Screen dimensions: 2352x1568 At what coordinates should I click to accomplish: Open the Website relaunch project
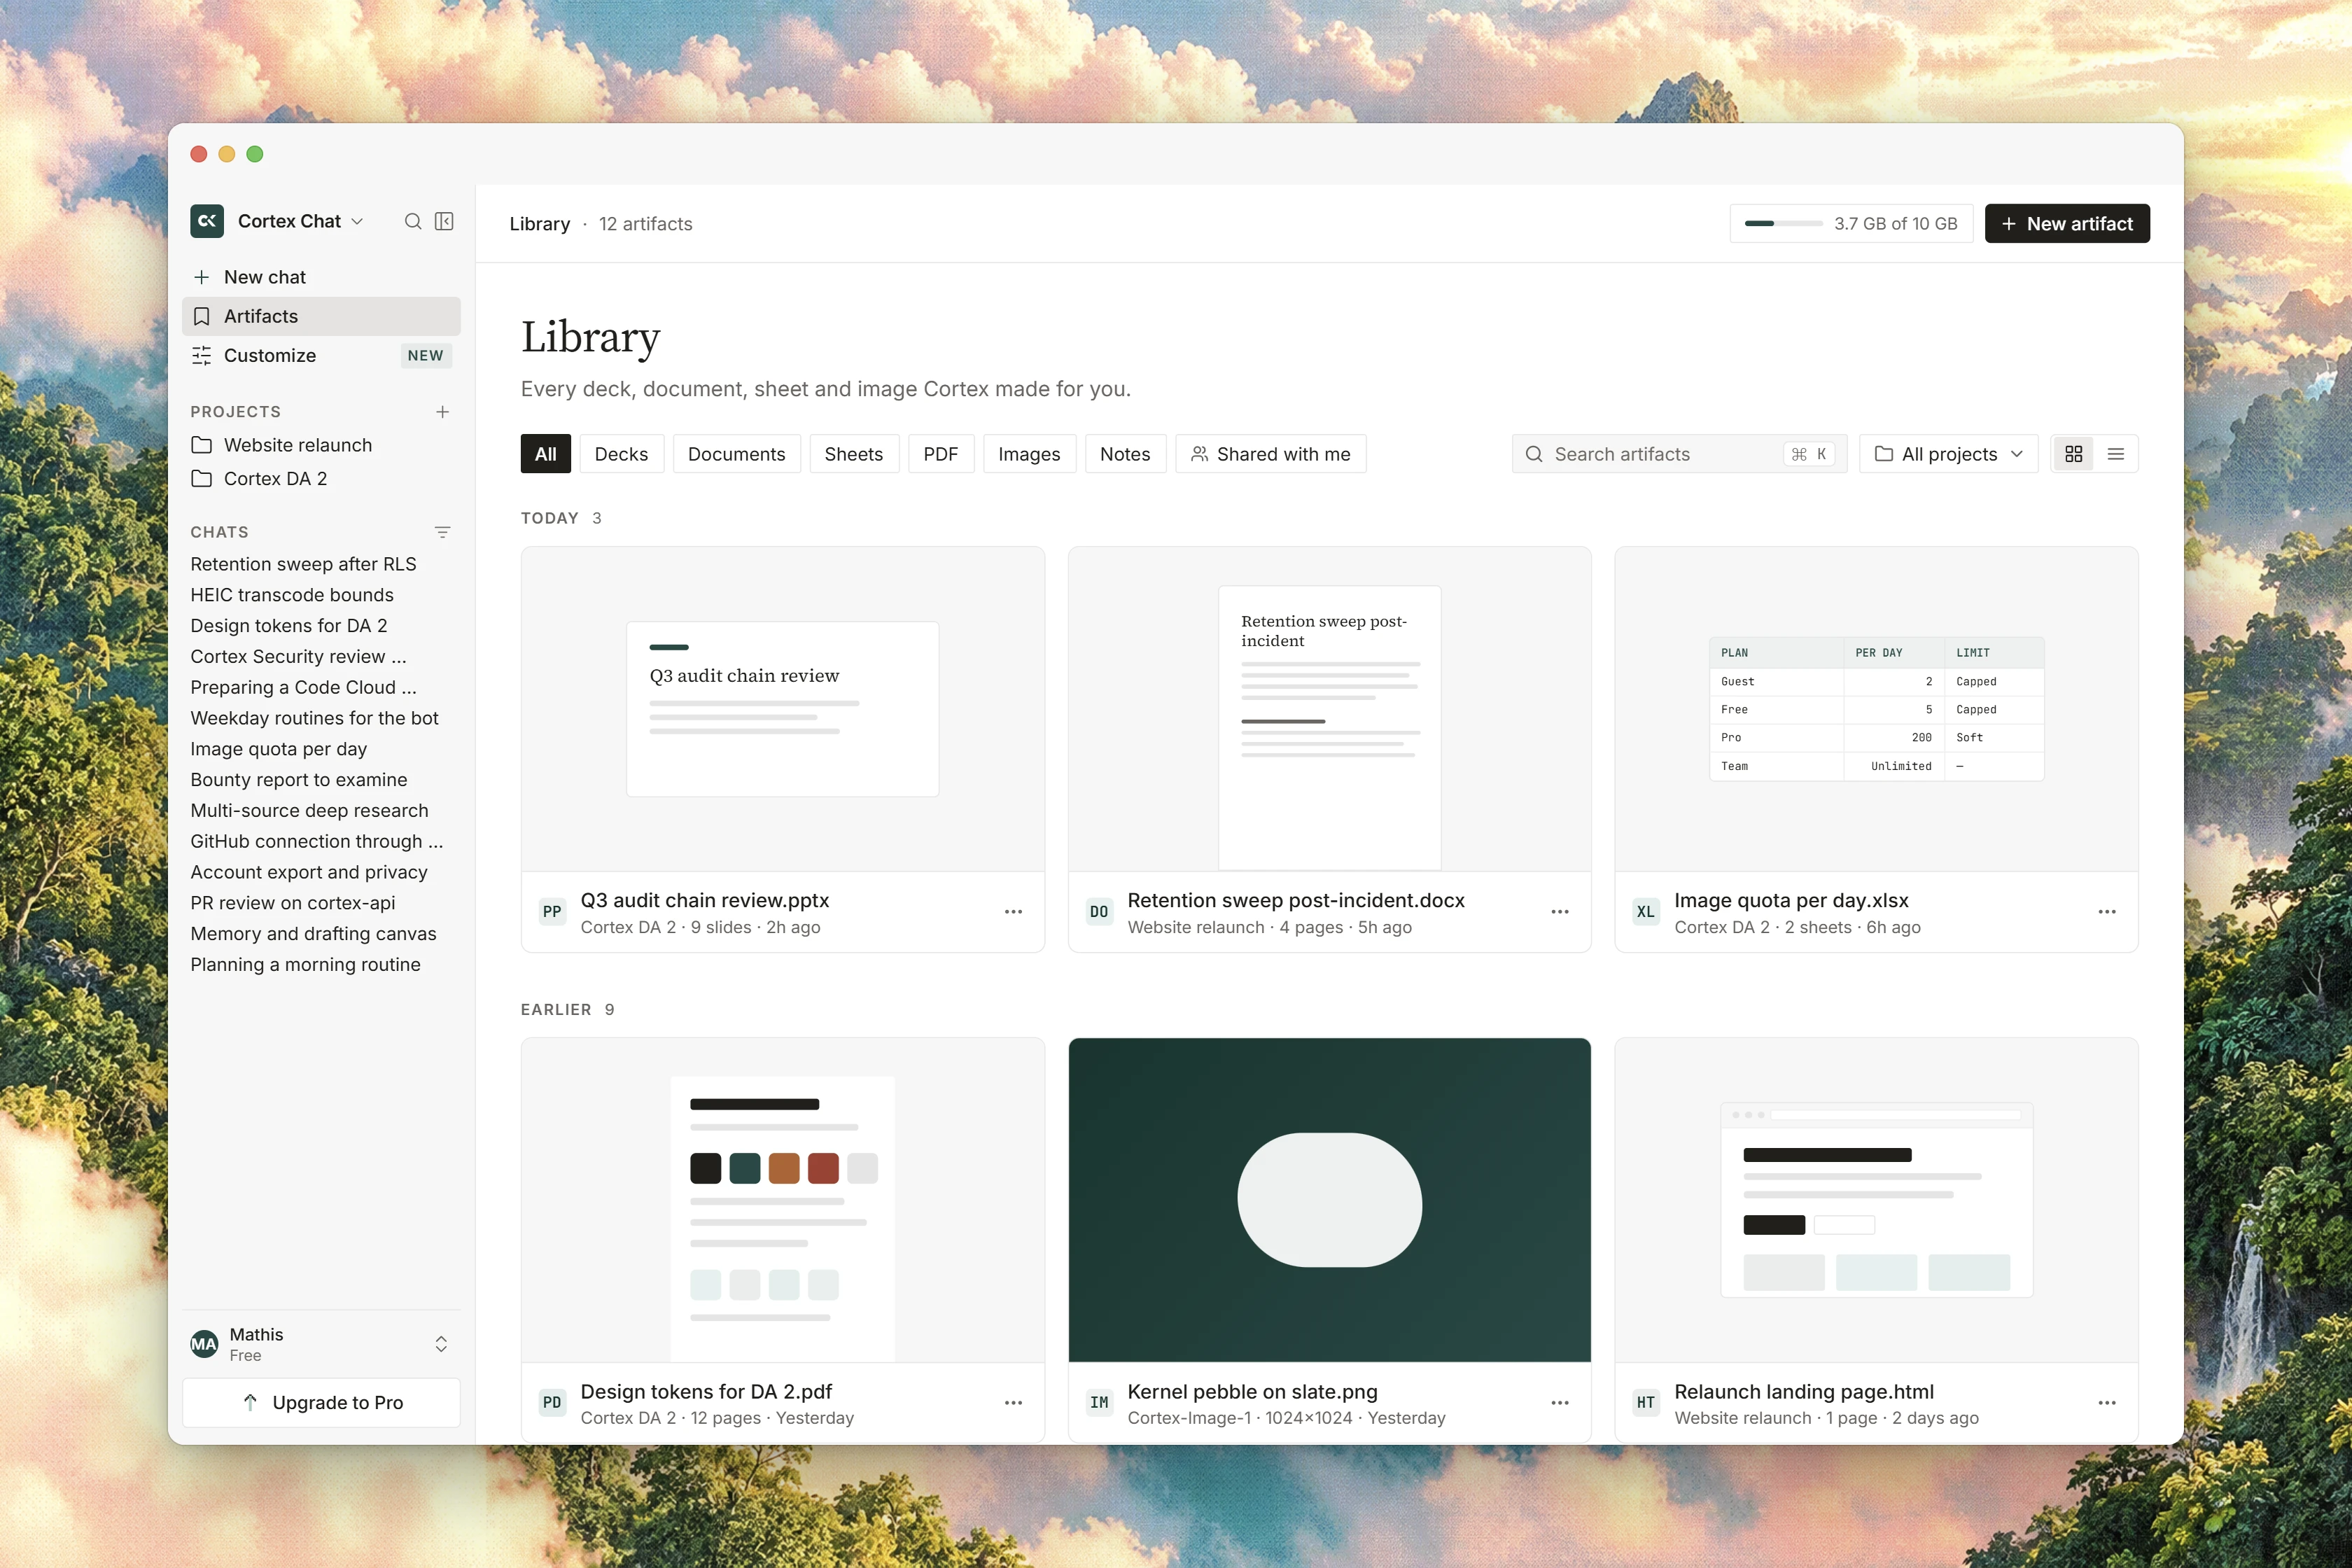(321, 445)
